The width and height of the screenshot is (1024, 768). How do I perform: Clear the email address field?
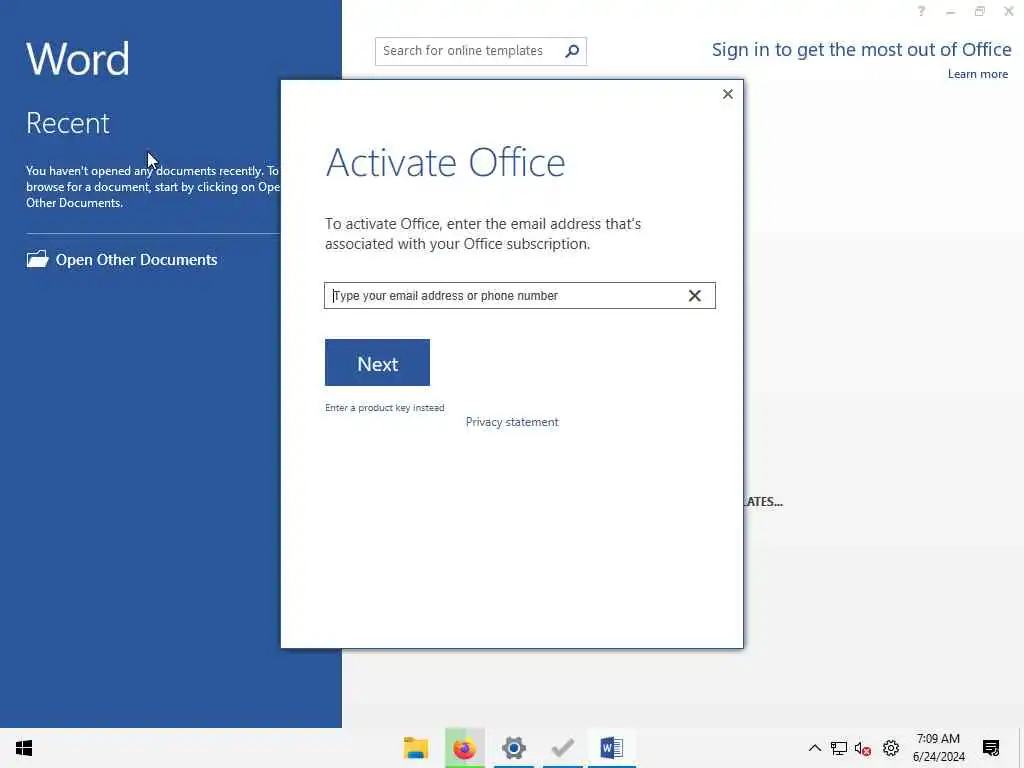point(694,296)
